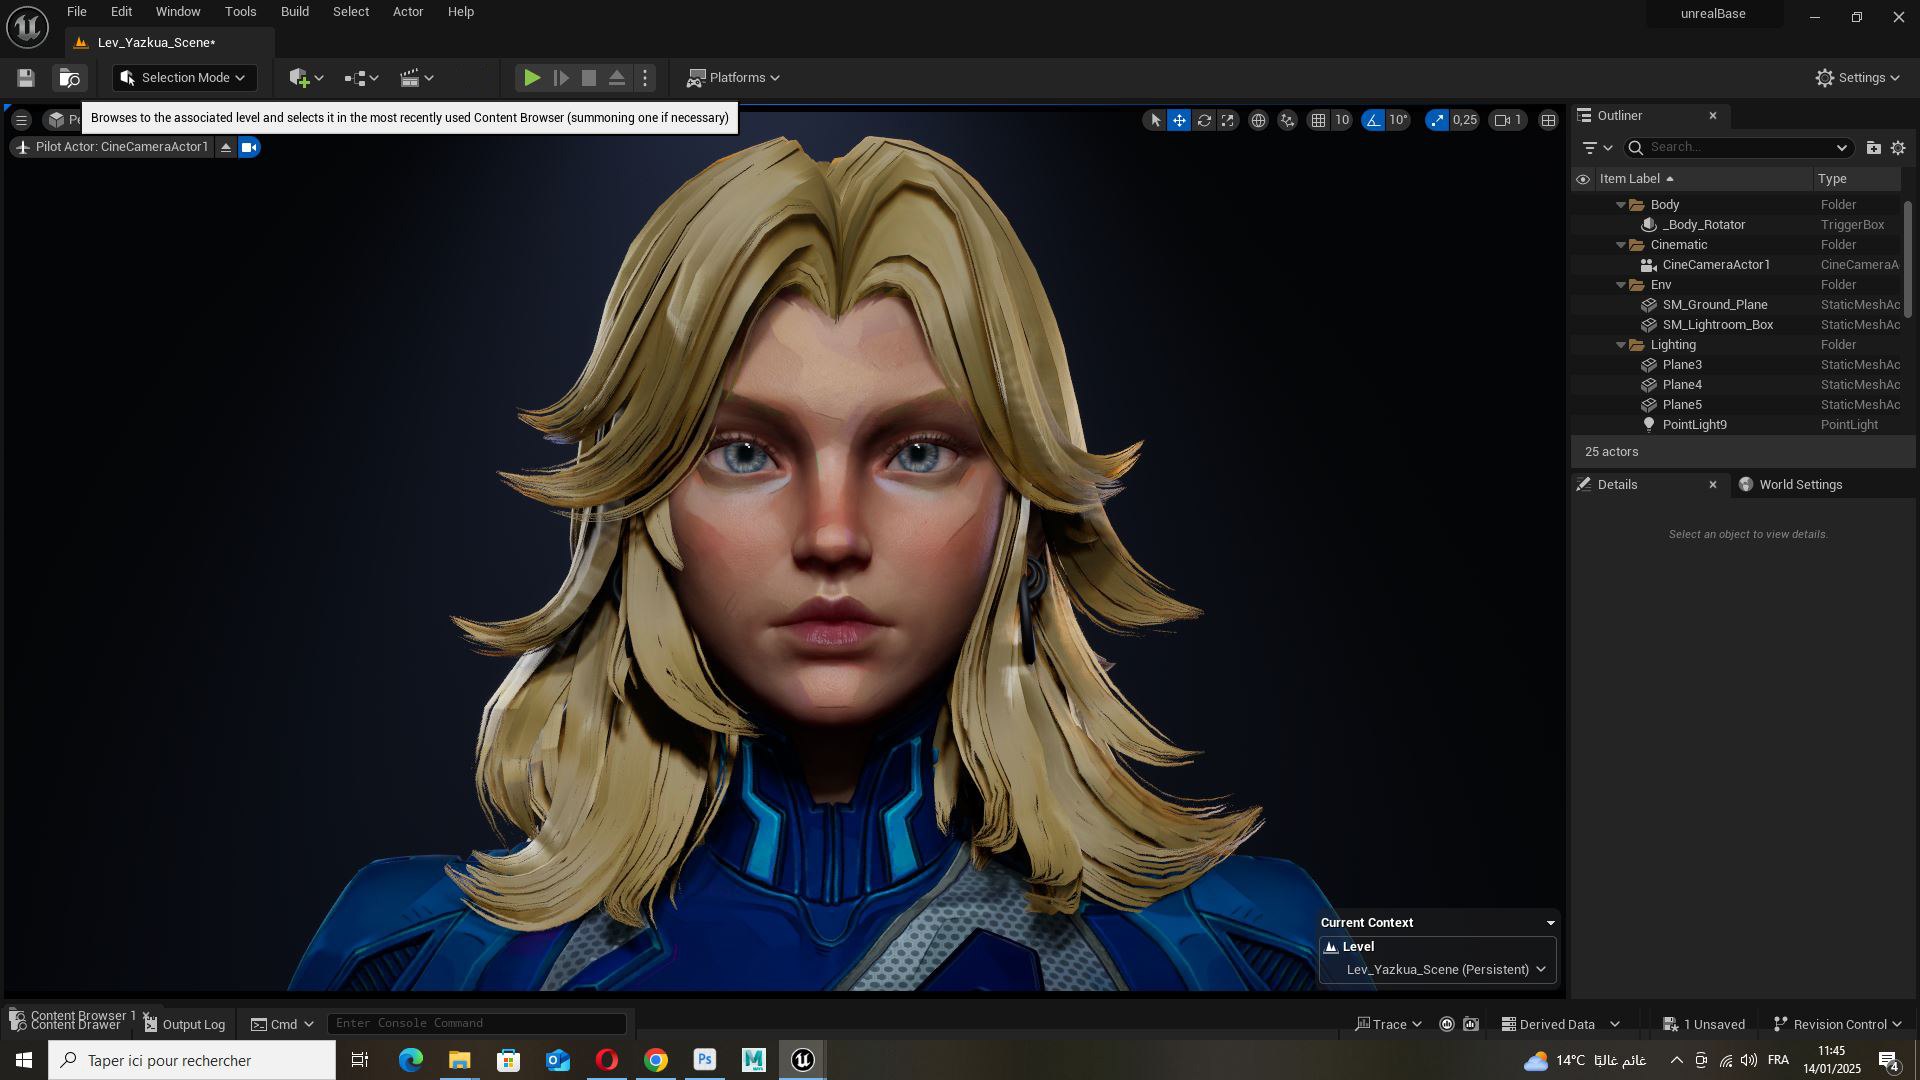This screenshot has height=1080, width=1920.
Task: Expand the Lev_Yazkua_Scene (Persistent) level dropdown
Action: [x=1445, y=969]
